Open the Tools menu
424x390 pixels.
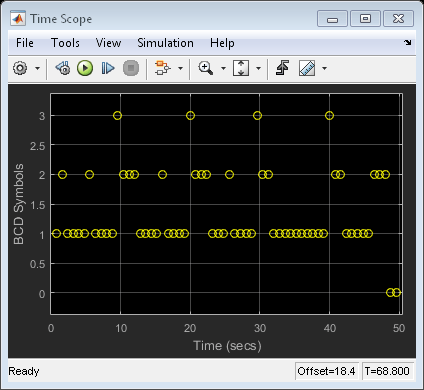[65, 43]
